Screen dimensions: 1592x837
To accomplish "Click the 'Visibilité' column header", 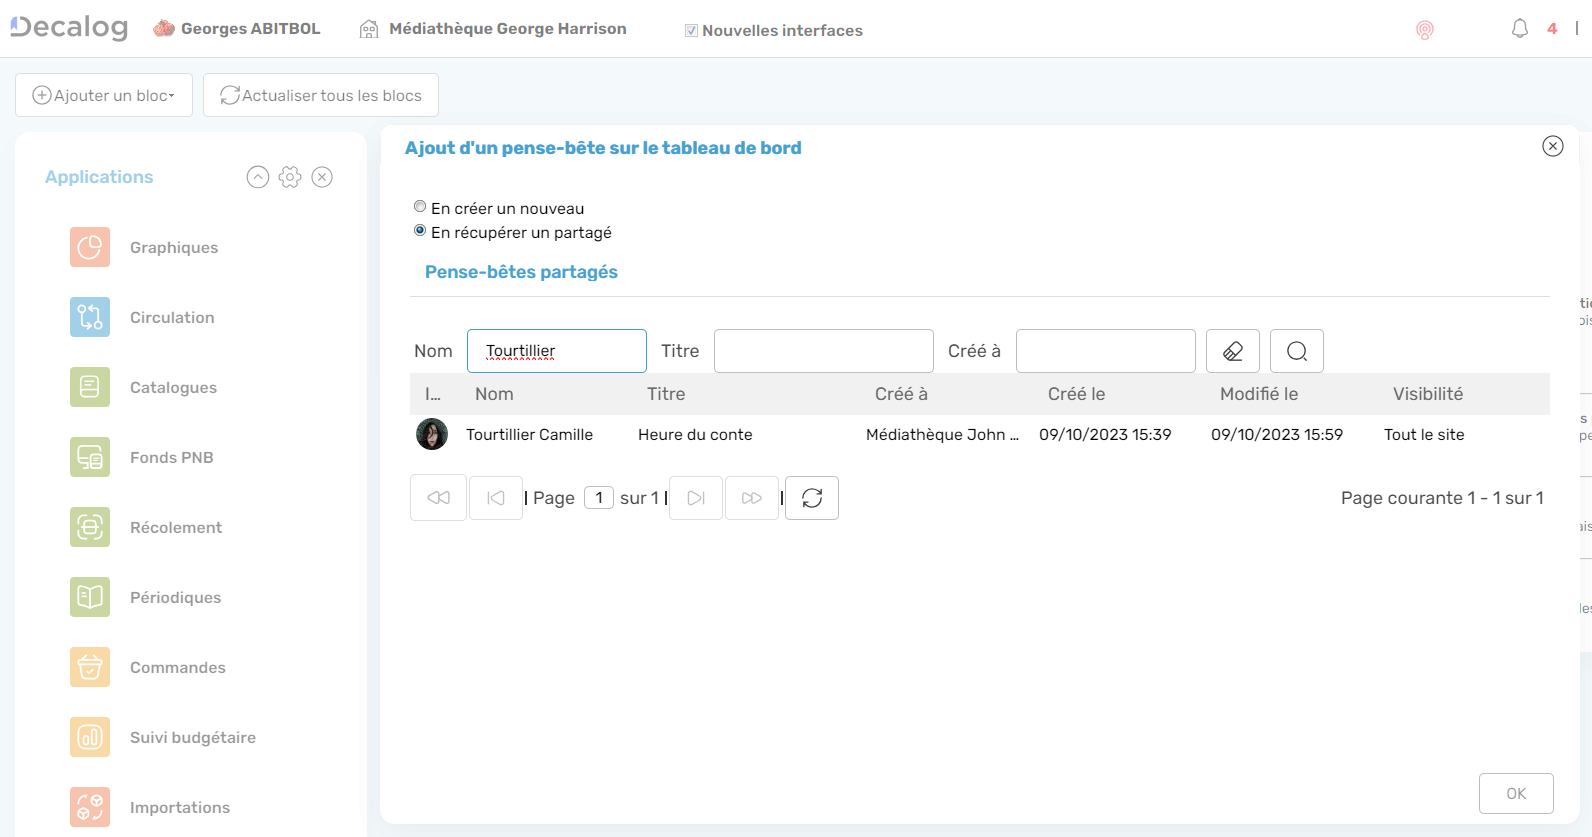I will coord(1427,394).
